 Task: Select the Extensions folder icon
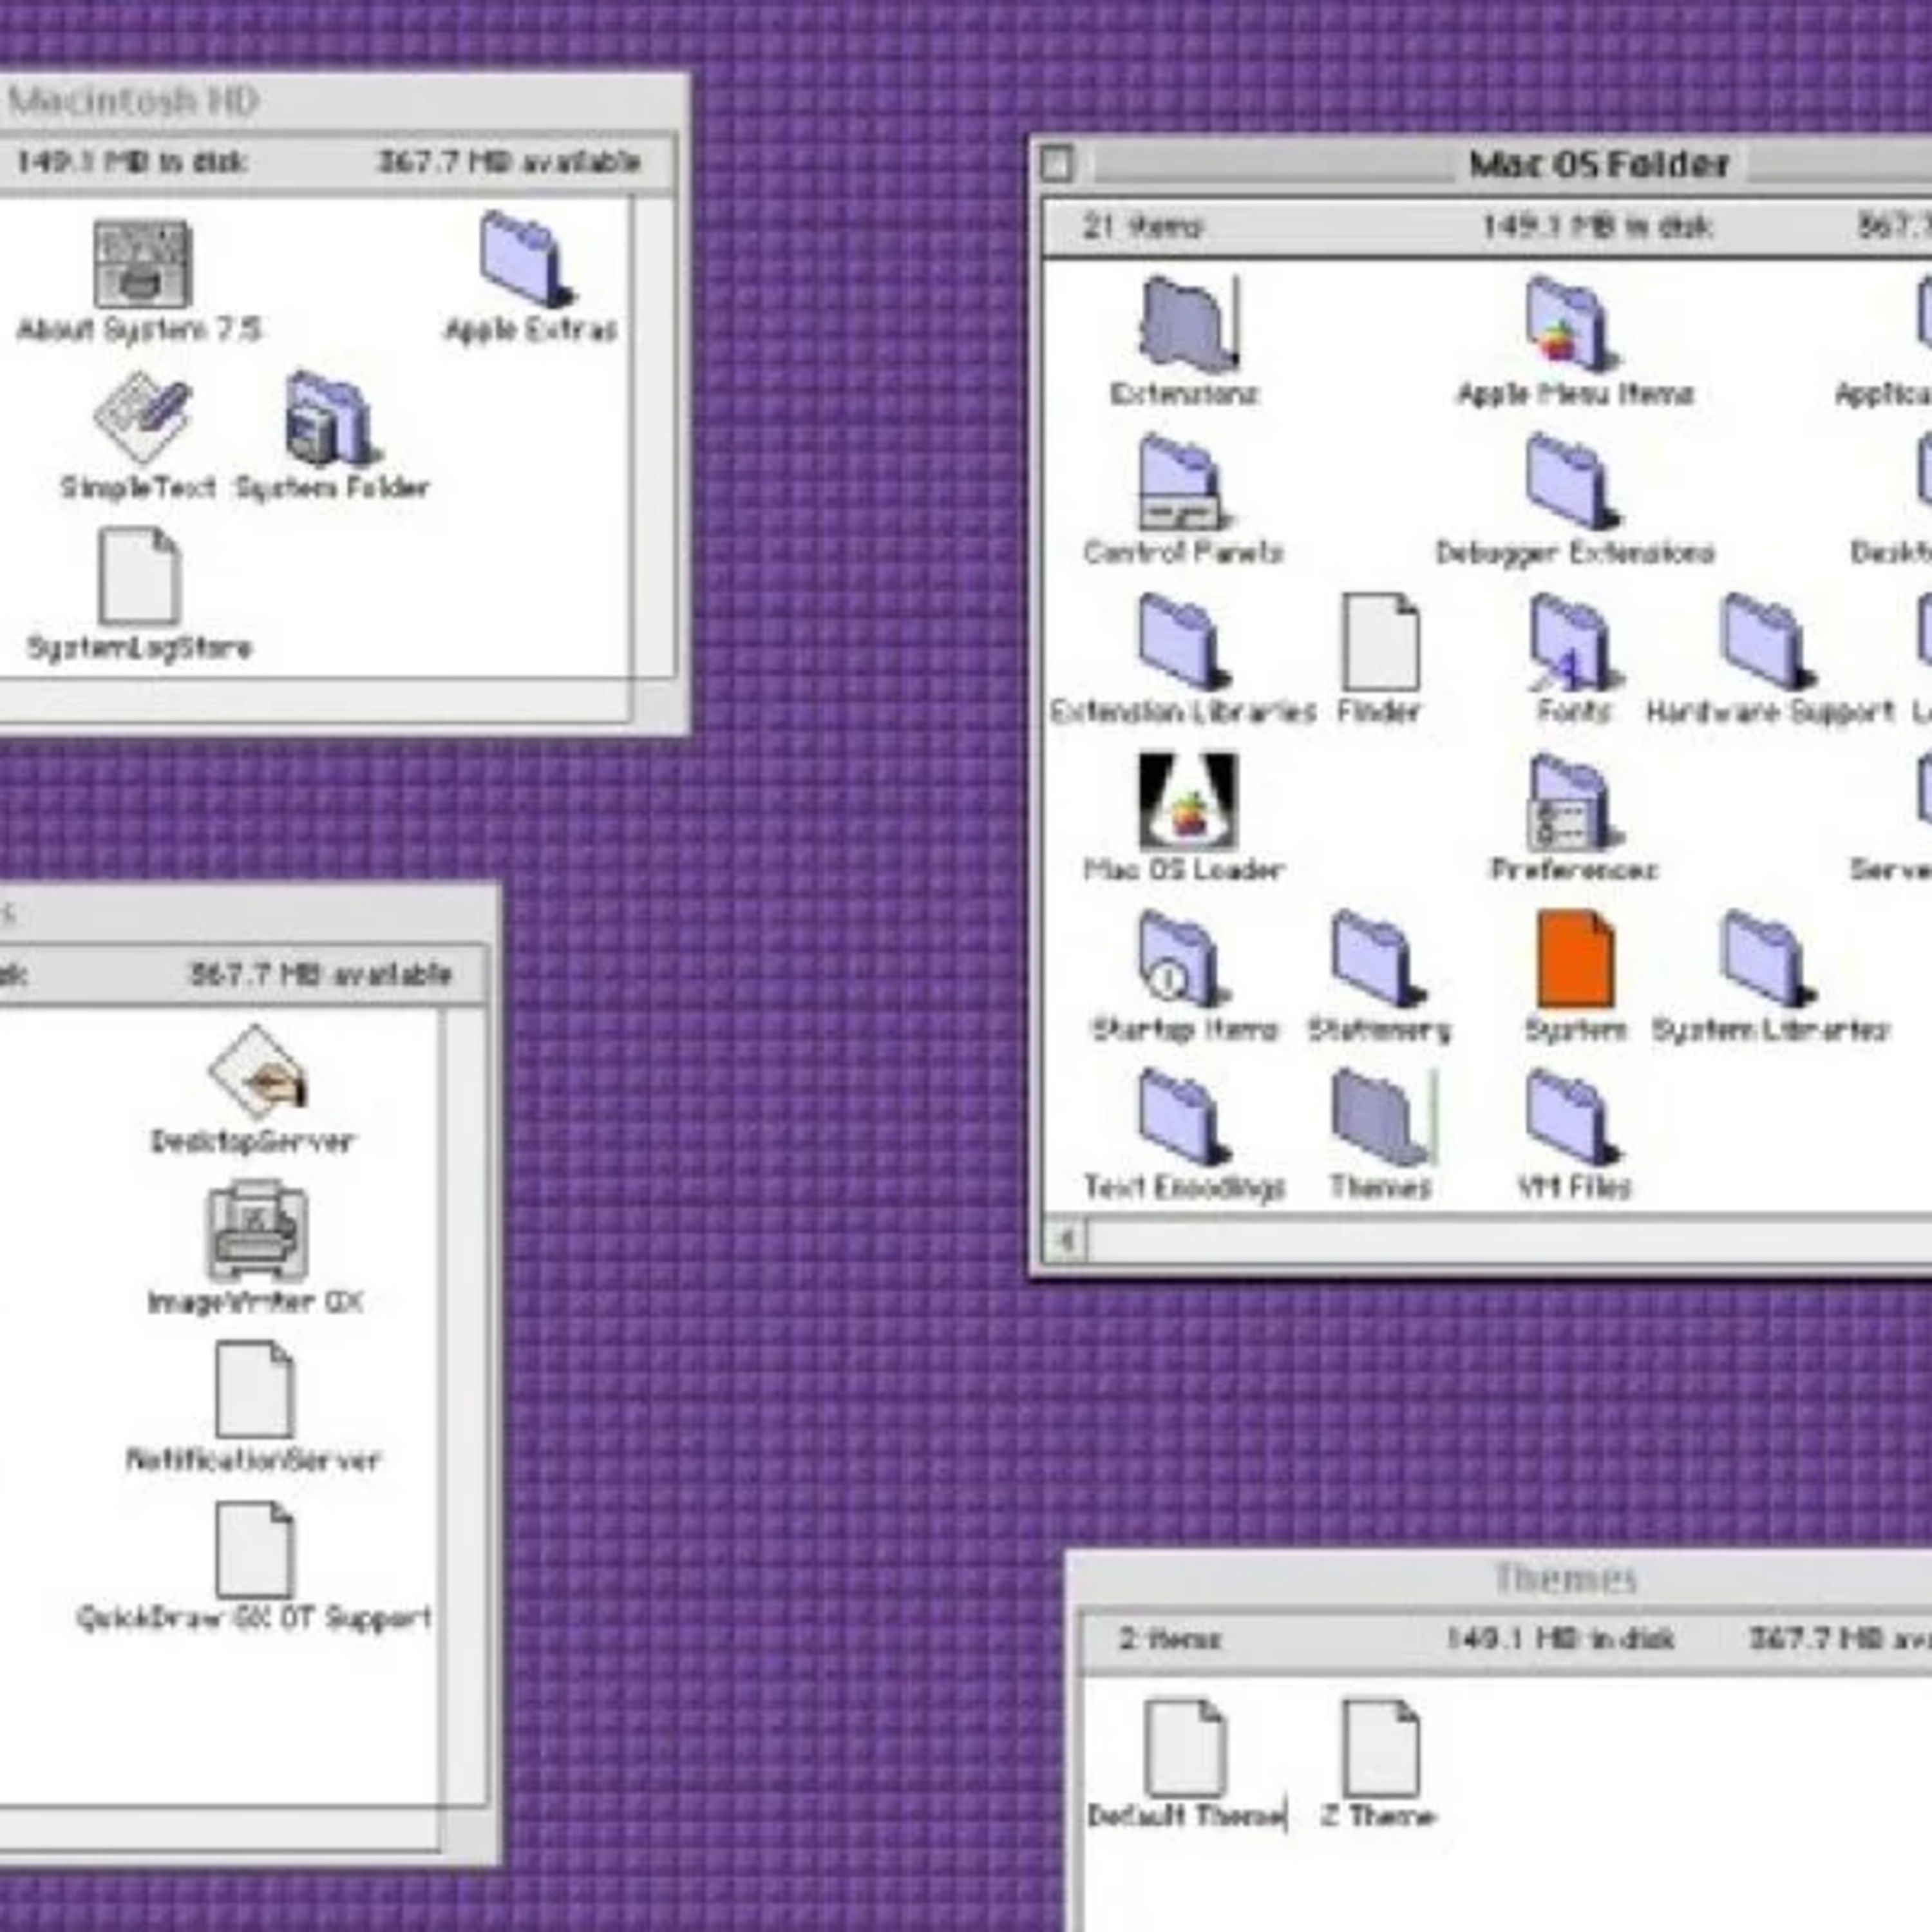tap(1189, 324)
